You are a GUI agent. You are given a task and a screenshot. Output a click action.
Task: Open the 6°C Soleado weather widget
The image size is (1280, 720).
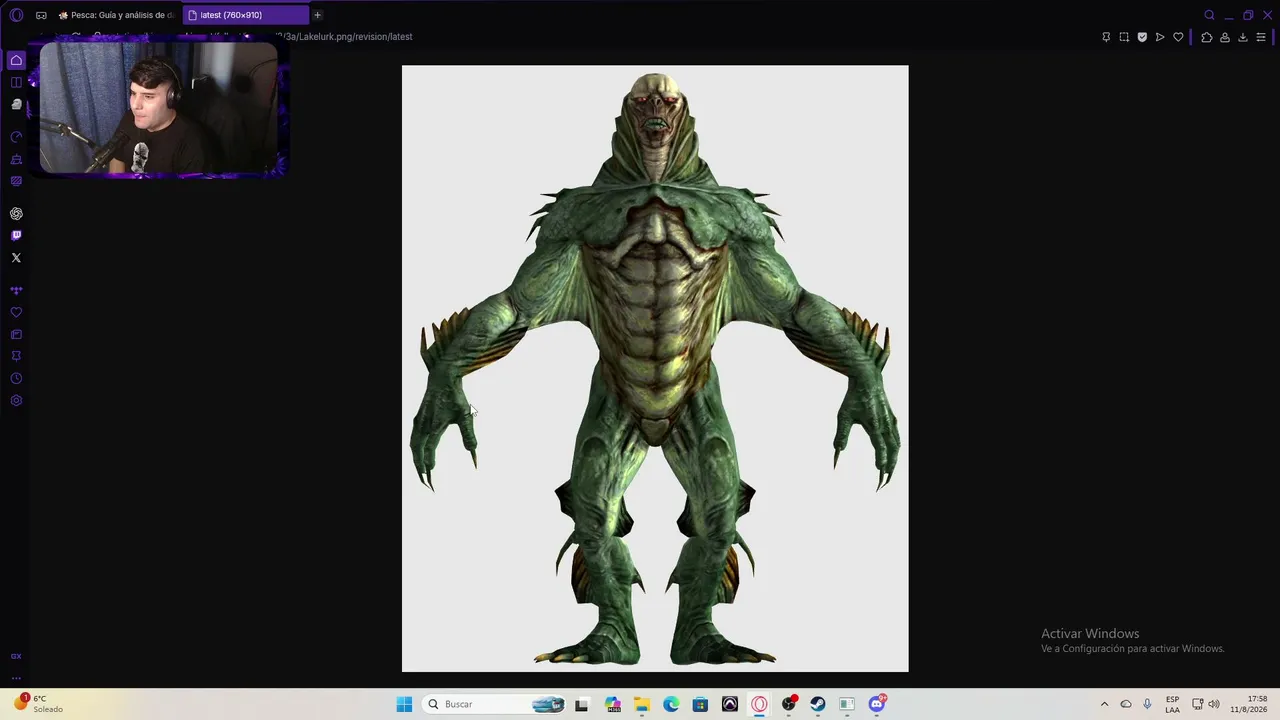(x=40, y=704)
